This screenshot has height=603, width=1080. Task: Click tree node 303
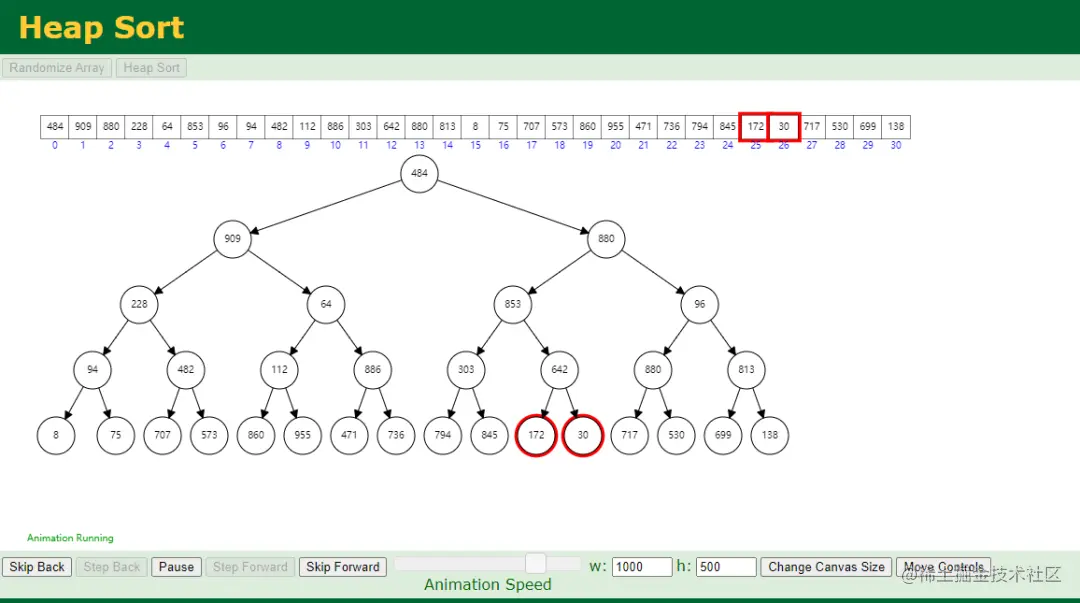[x=466, y=369]
